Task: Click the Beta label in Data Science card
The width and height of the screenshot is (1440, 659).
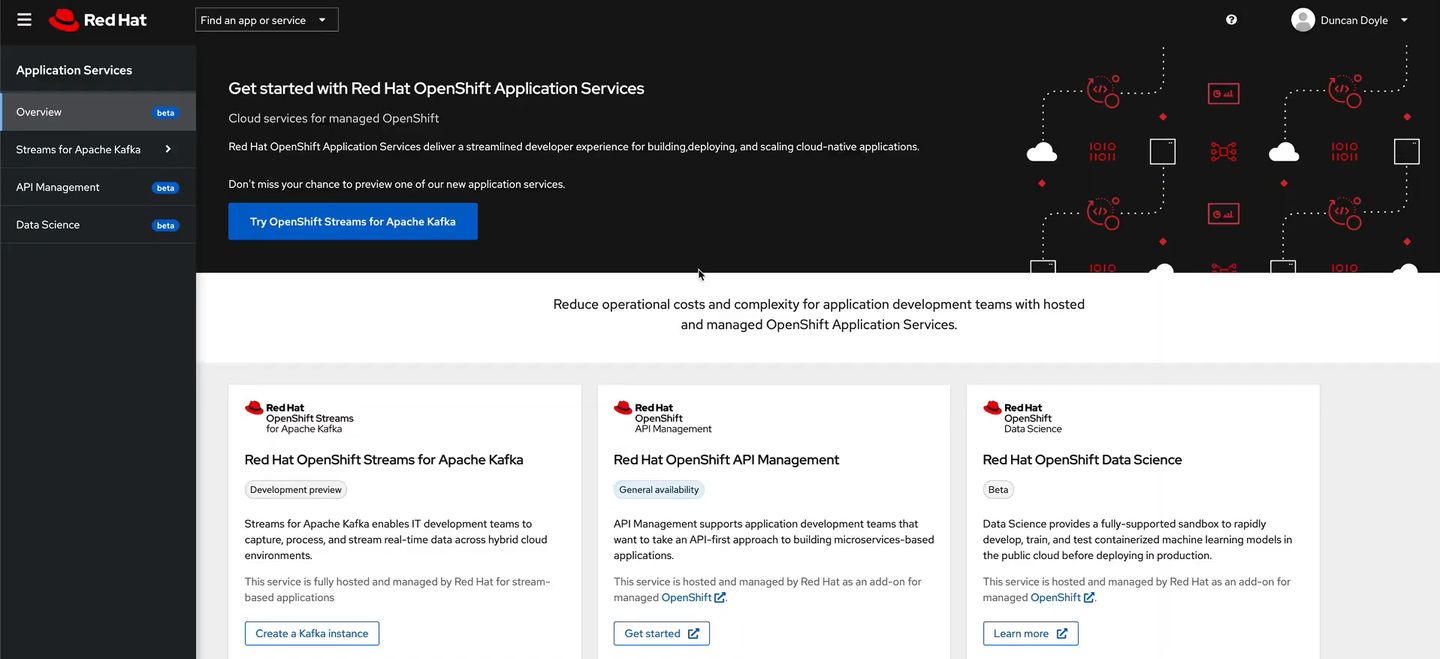Action: 998,490
